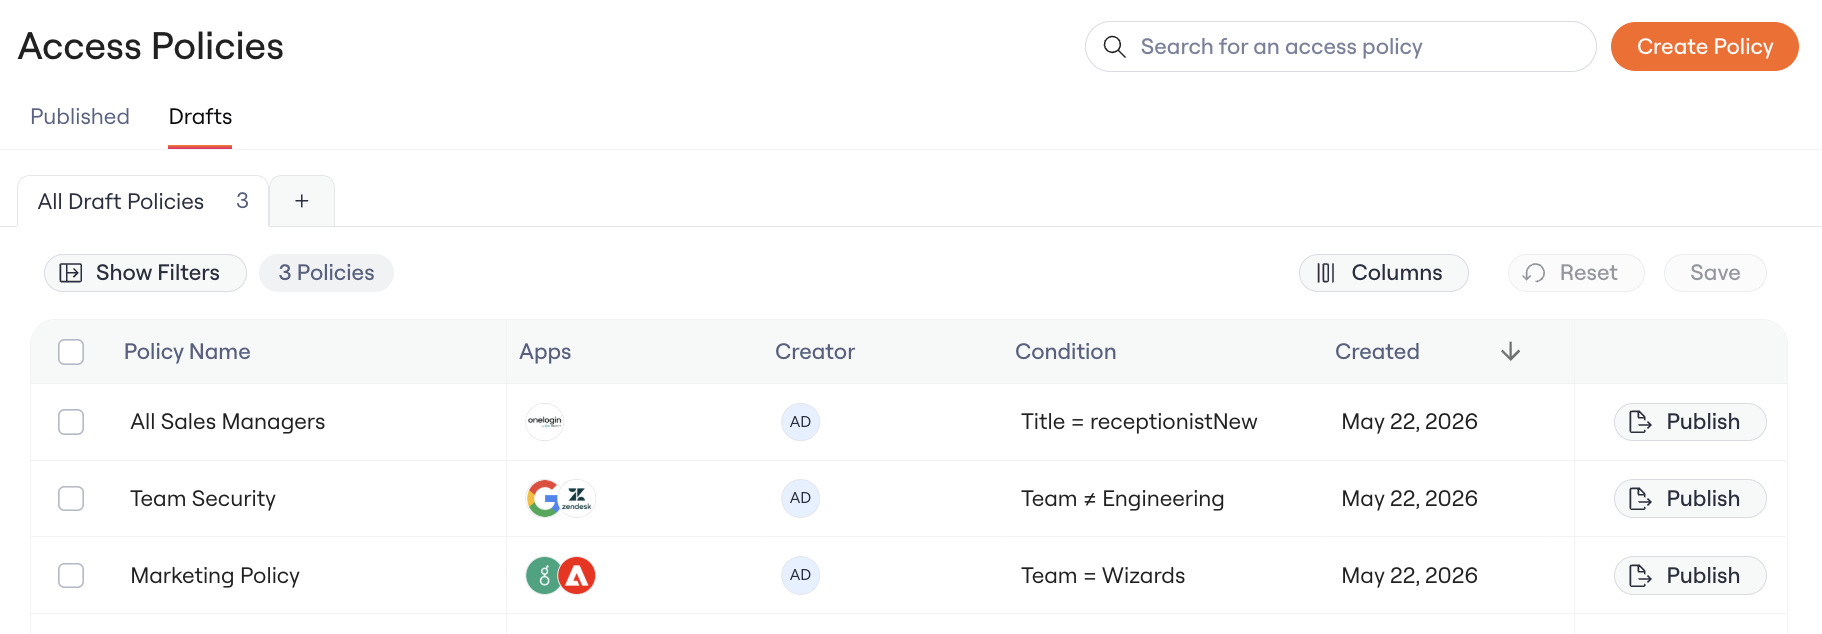1822x634 pixels.
Task: Check the Team Security row checkbox
Action: [71, 498]
